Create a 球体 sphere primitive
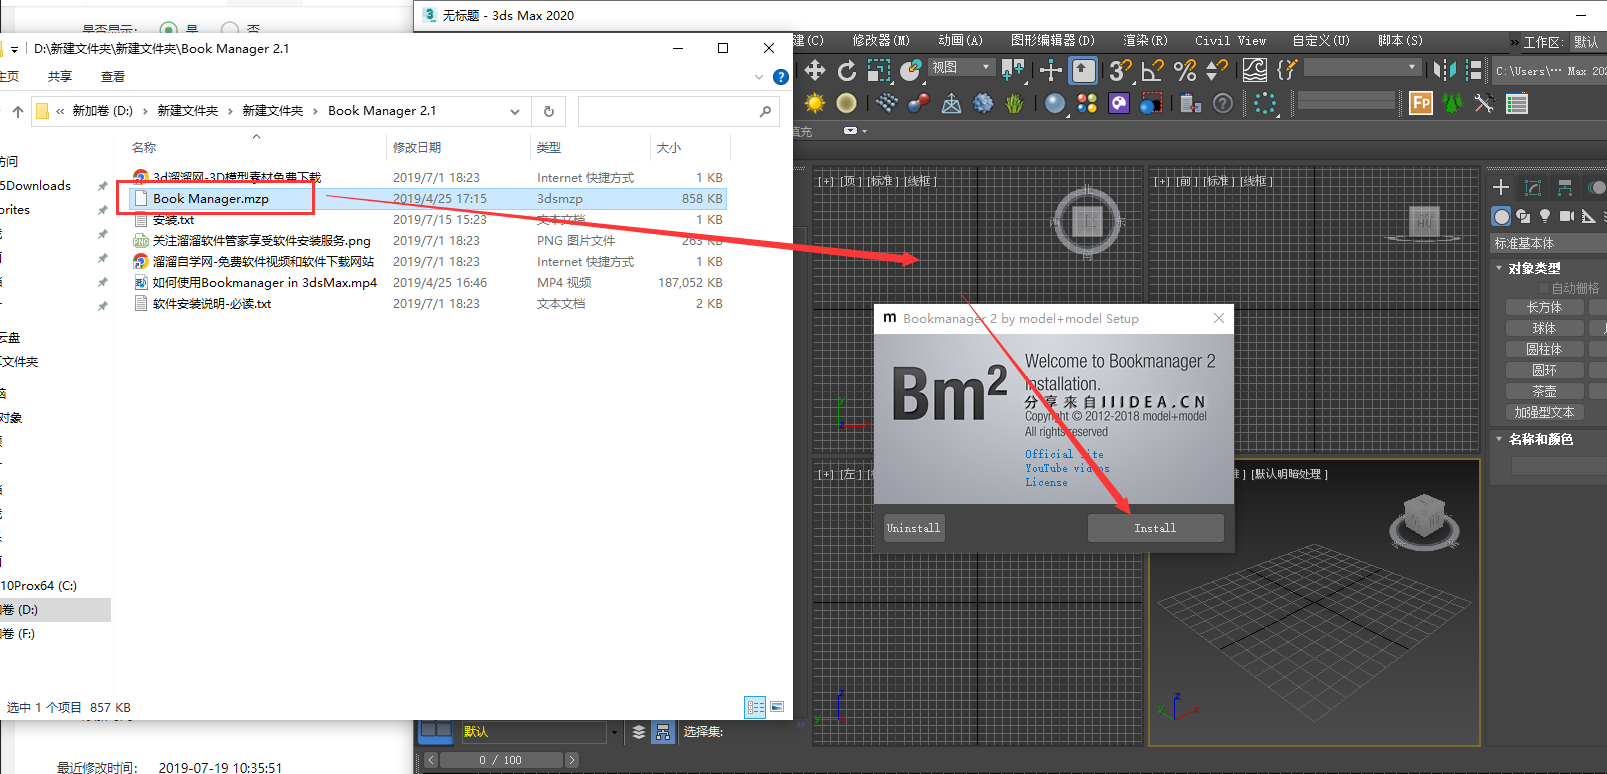The height and width of the screenshot is (774, 1607). tap(1544, 328)
